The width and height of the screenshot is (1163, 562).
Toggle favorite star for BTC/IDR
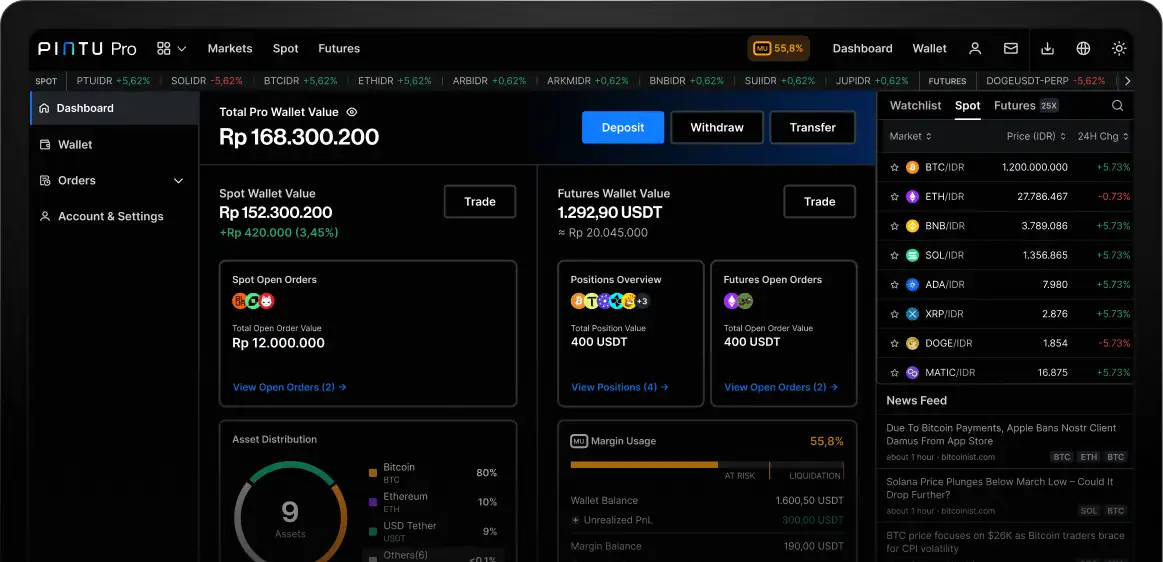[x=895, y=168]
